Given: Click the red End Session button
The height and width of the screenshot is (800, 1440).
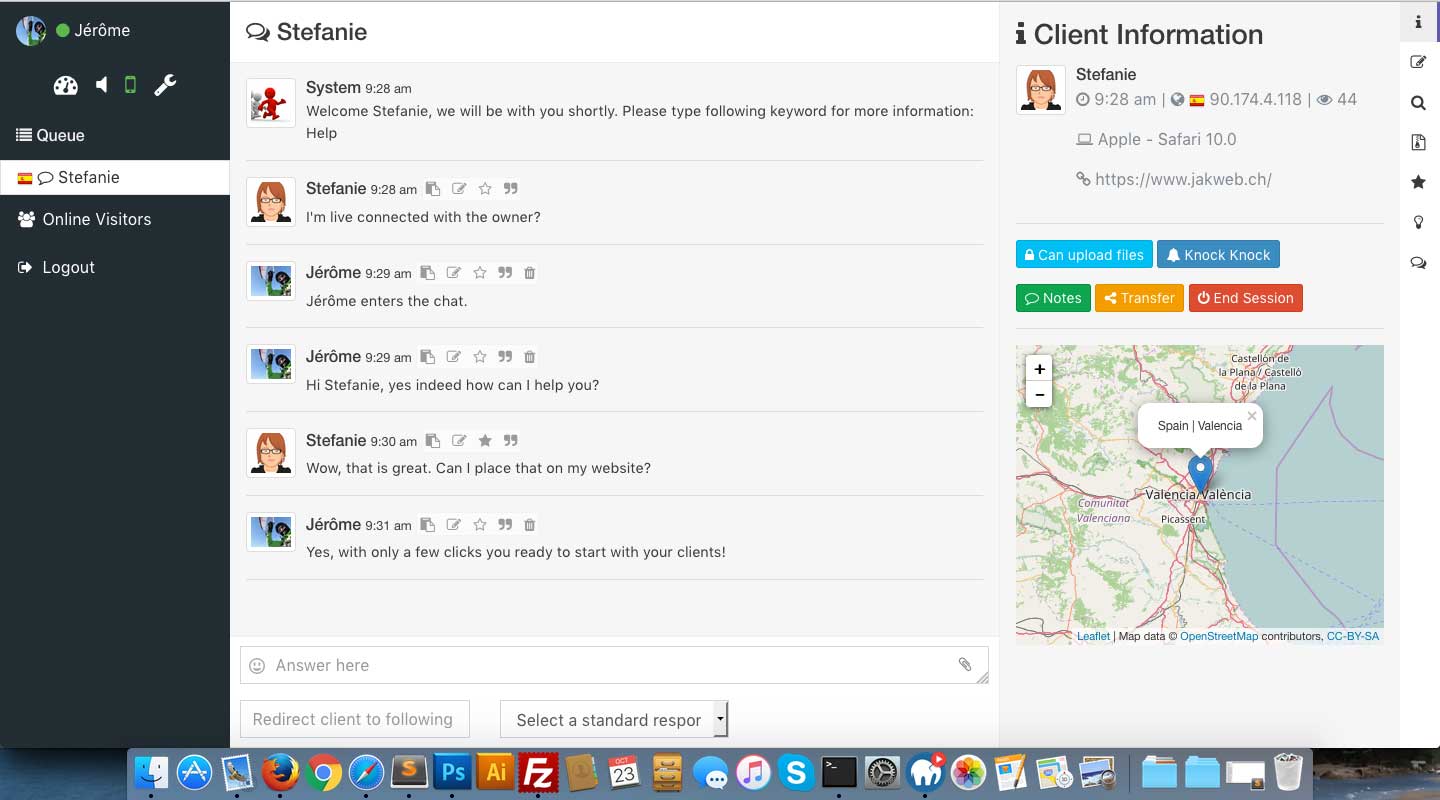Looking at the screenshot, I should (1245, 298).
